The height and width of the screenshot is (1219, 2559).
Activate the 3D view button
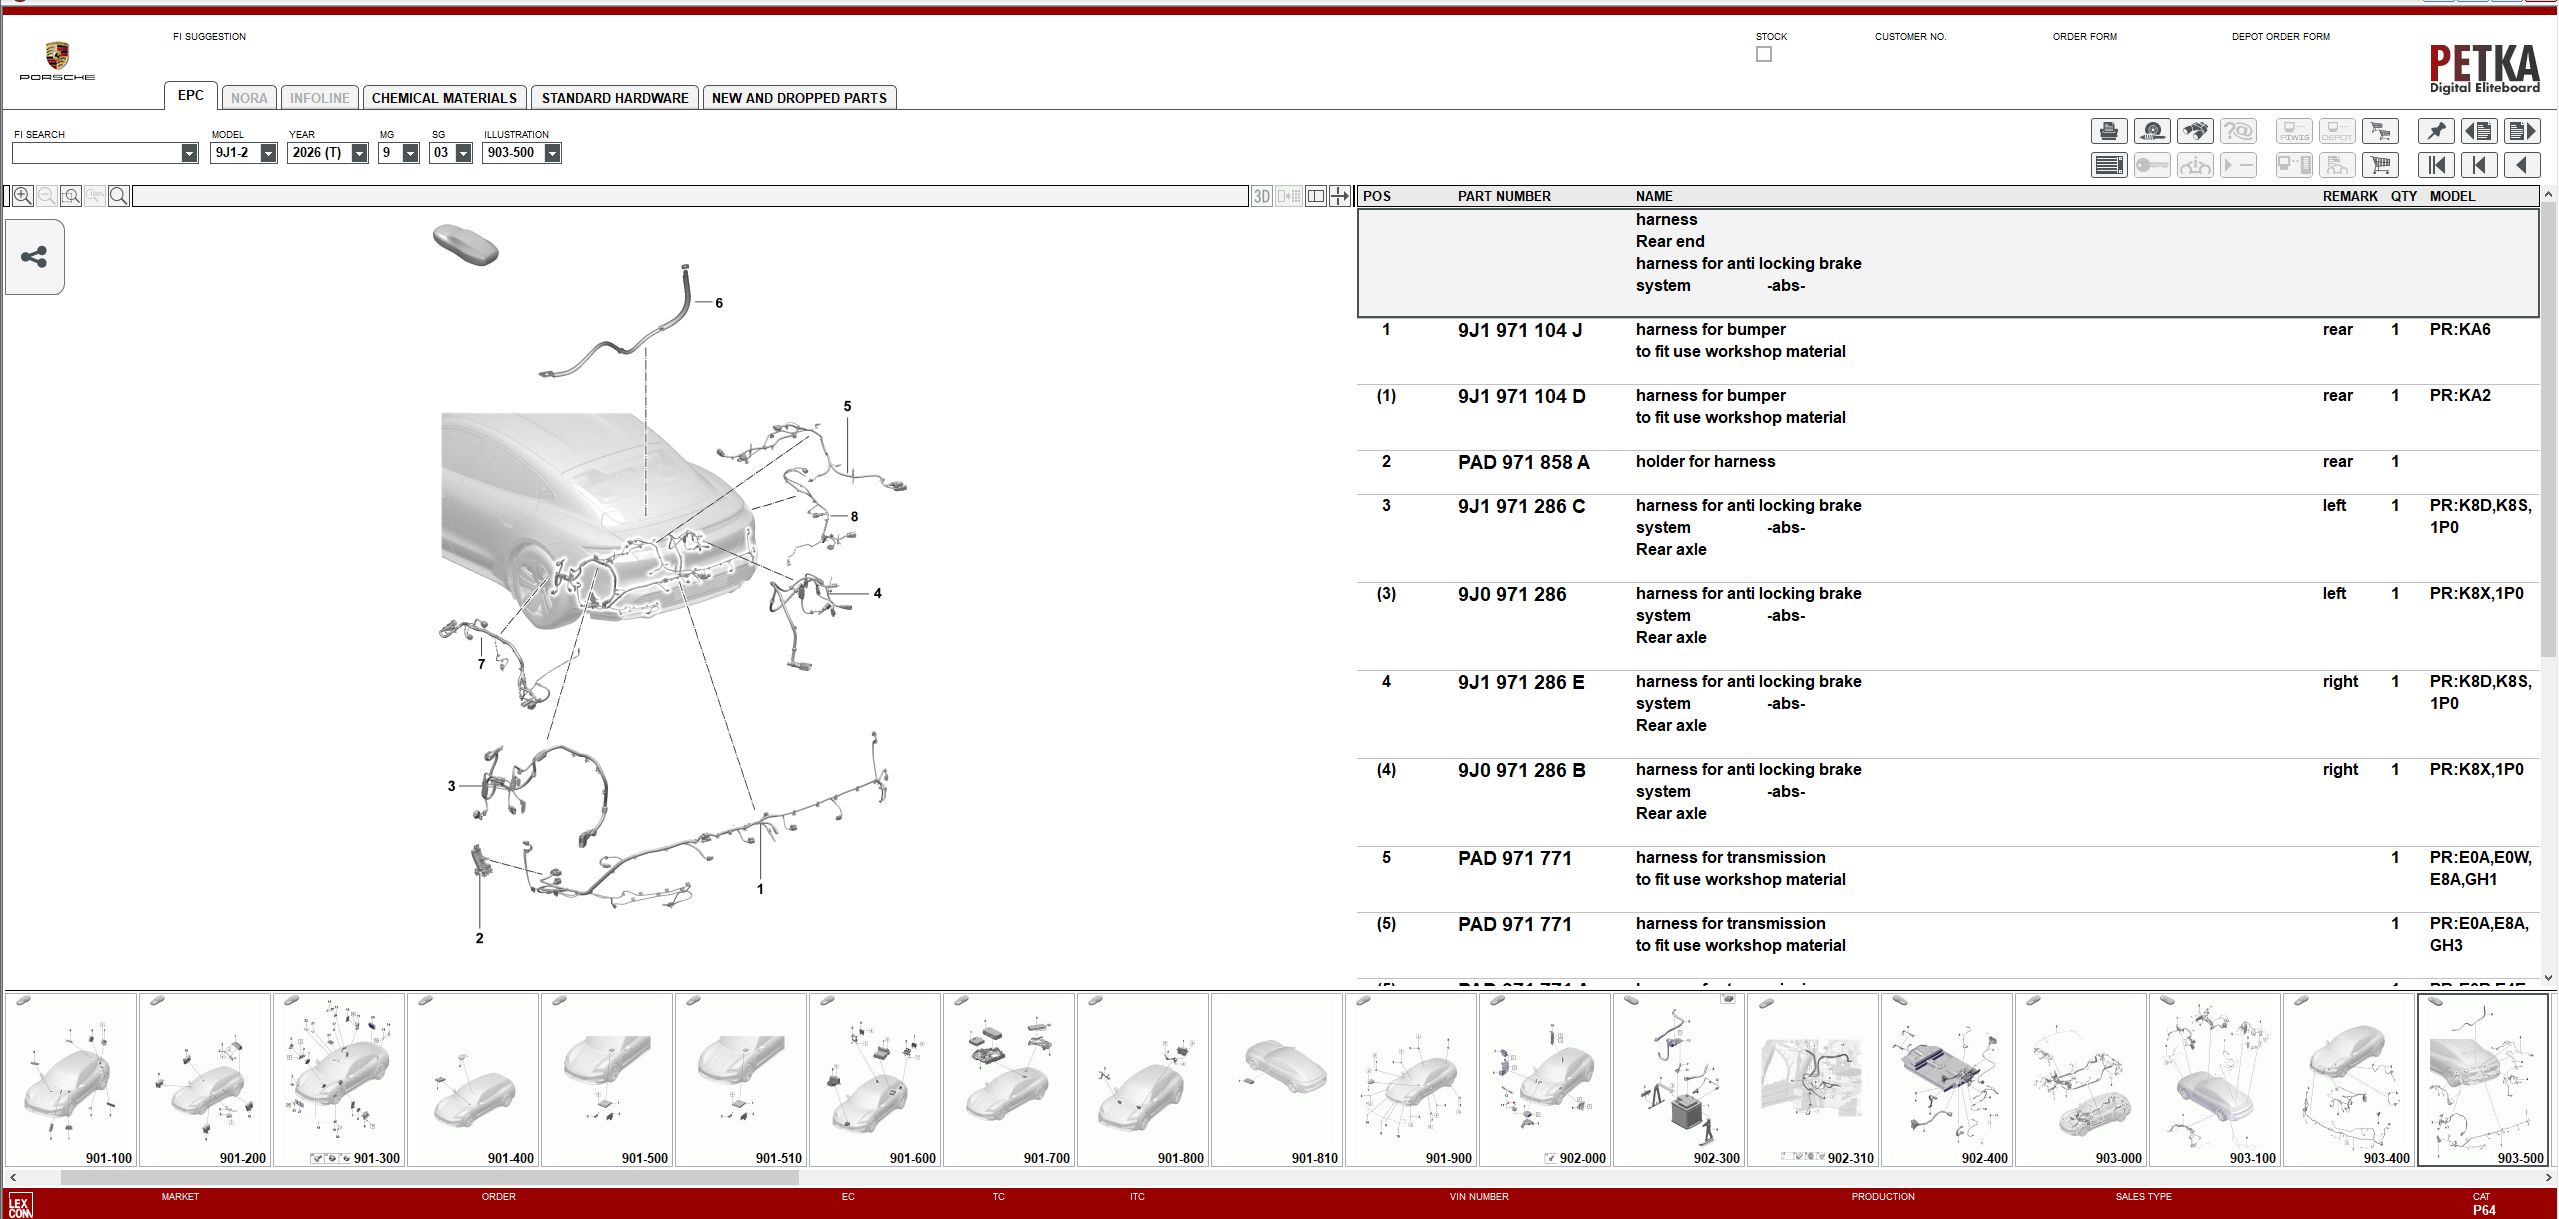(1261, 195)
